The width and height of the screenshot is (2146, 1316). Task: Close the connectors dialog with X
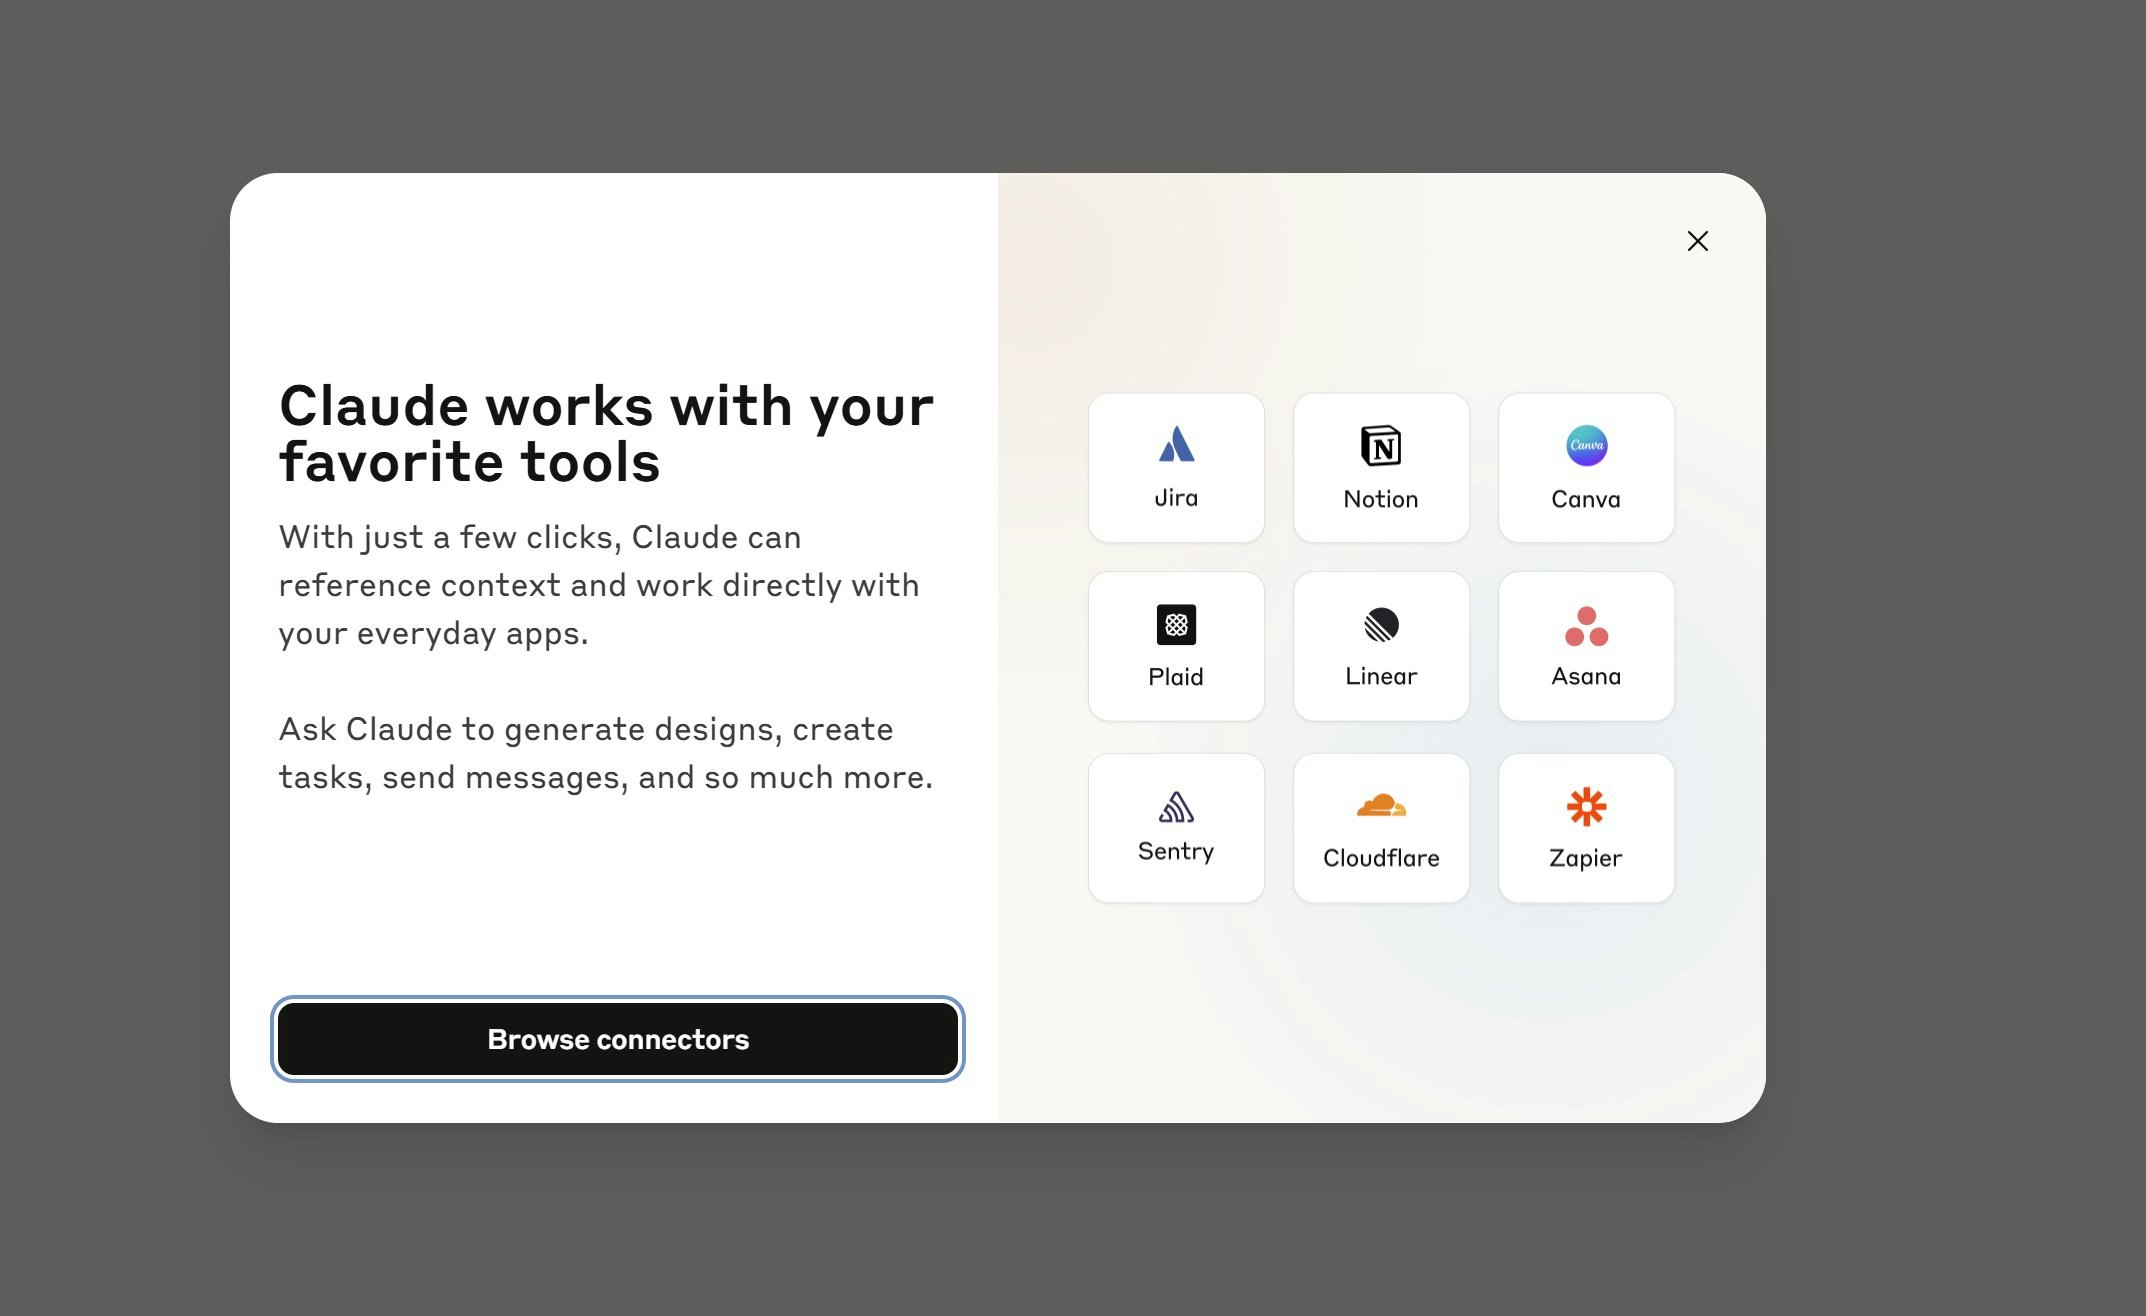pos(1697,241)
